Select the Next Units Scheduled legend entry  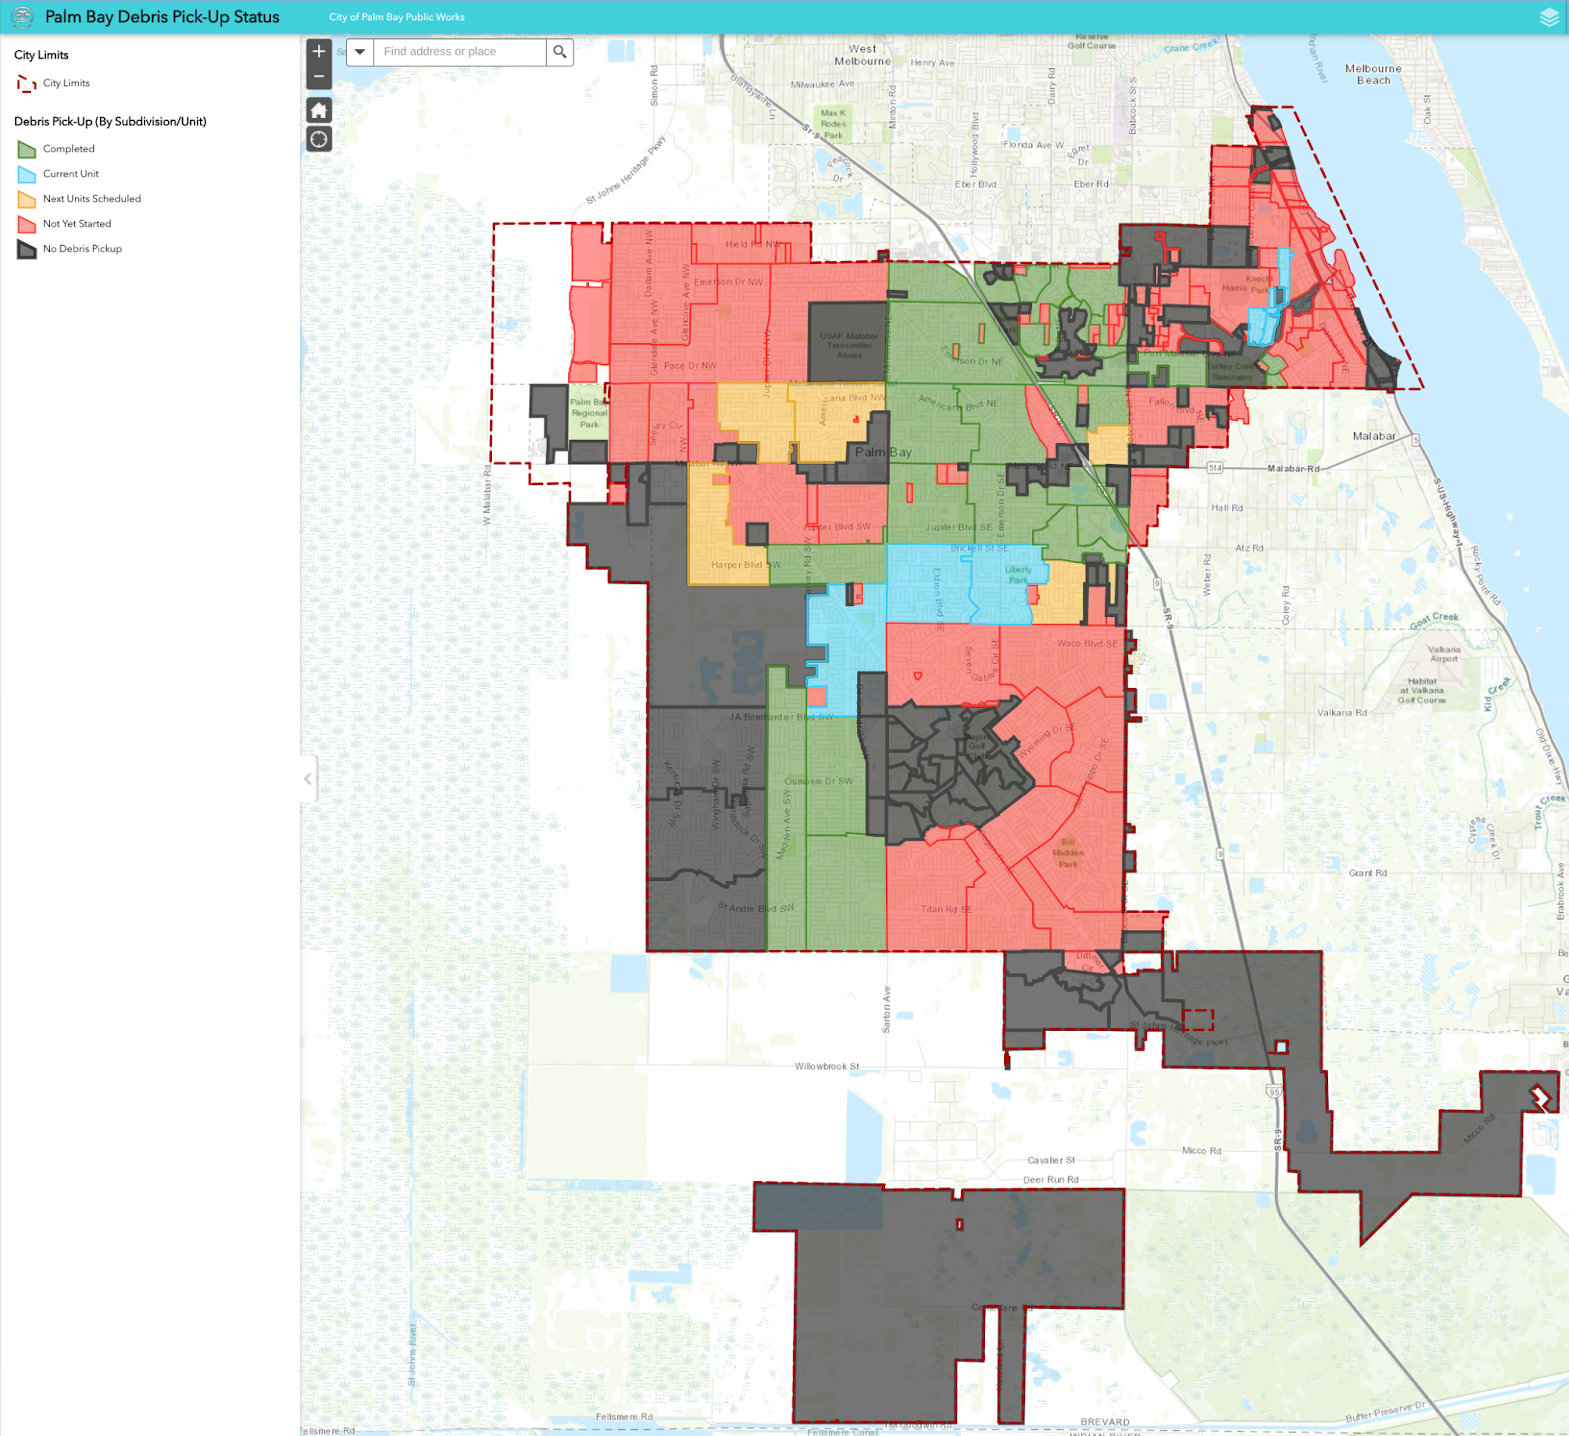click(91, 199)
